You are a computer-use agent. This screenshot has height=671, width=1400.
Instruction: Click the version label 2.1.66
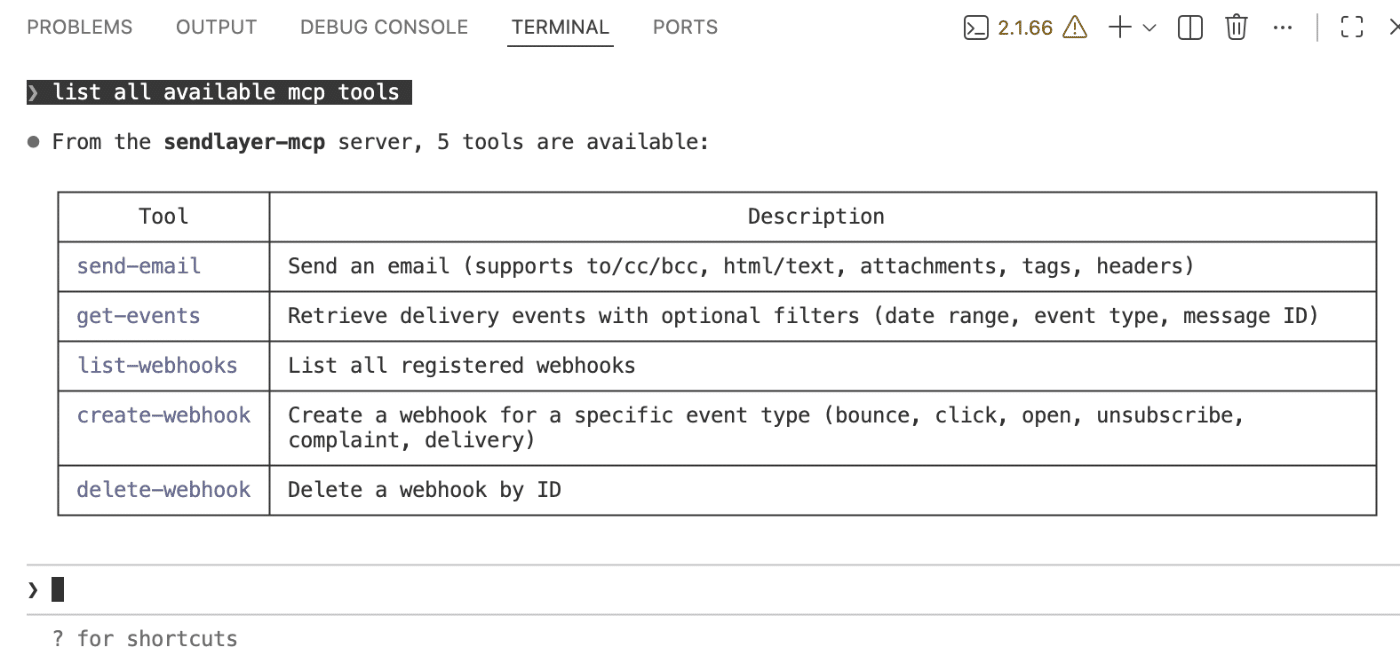pos(1023,27)
